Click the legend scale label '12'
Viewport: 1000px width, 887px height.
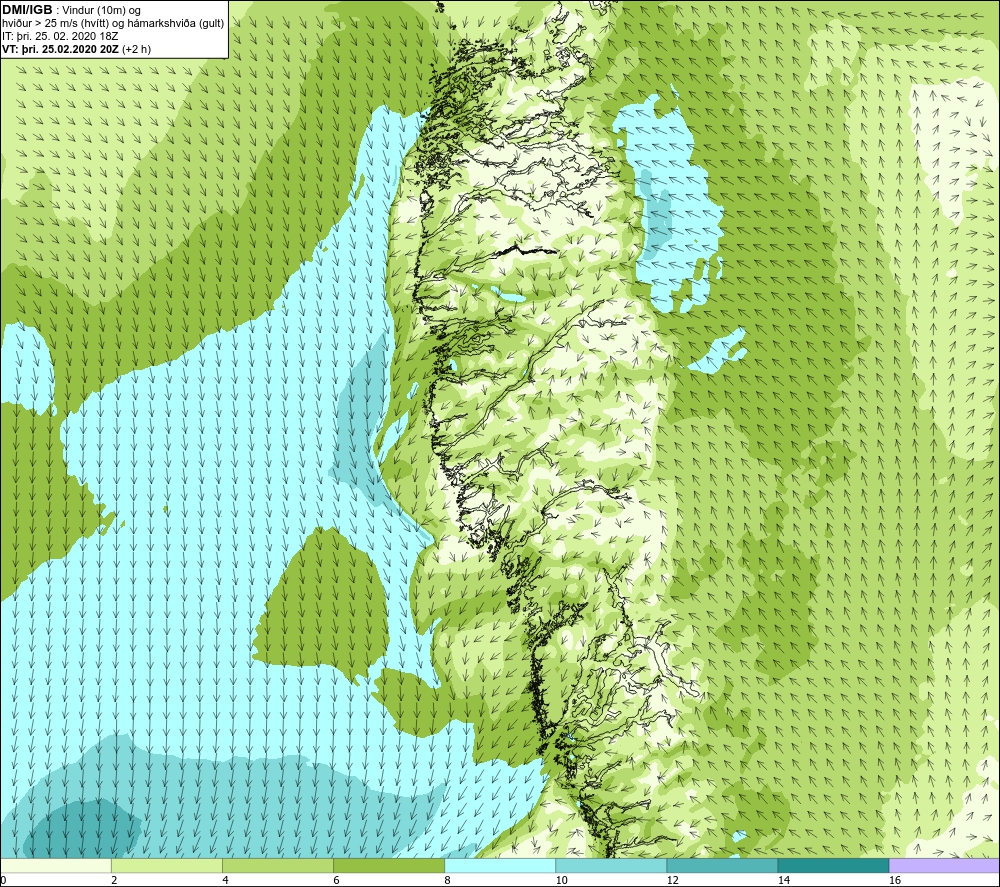point(672,880)
